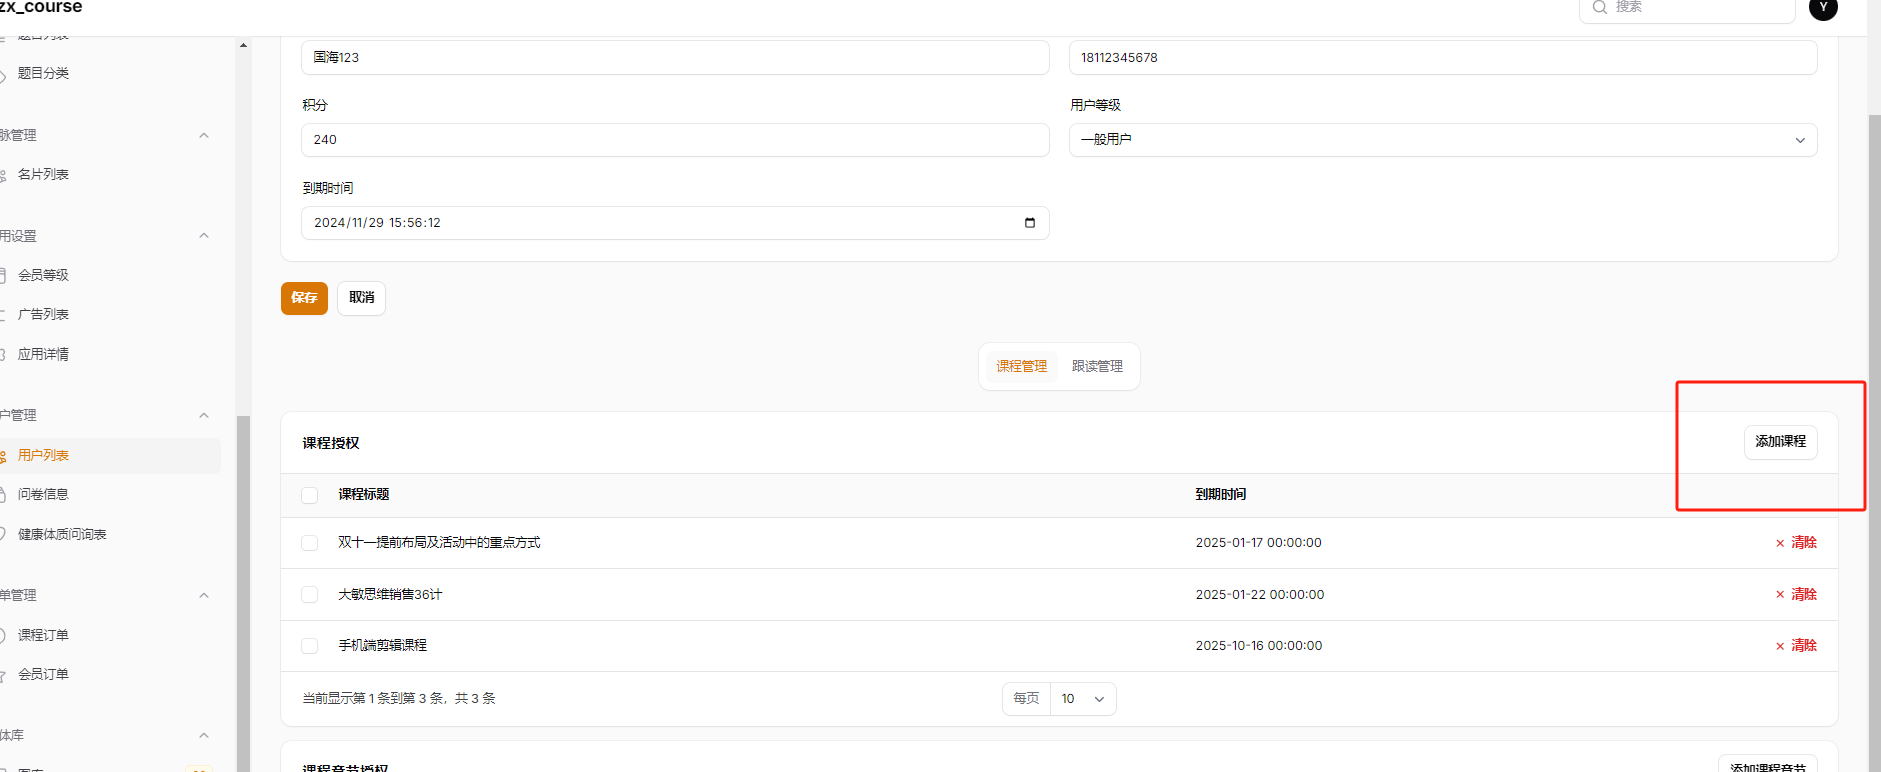
Task: Click the sidebar vertical scrollbar
Action: (x=243, y=590)
